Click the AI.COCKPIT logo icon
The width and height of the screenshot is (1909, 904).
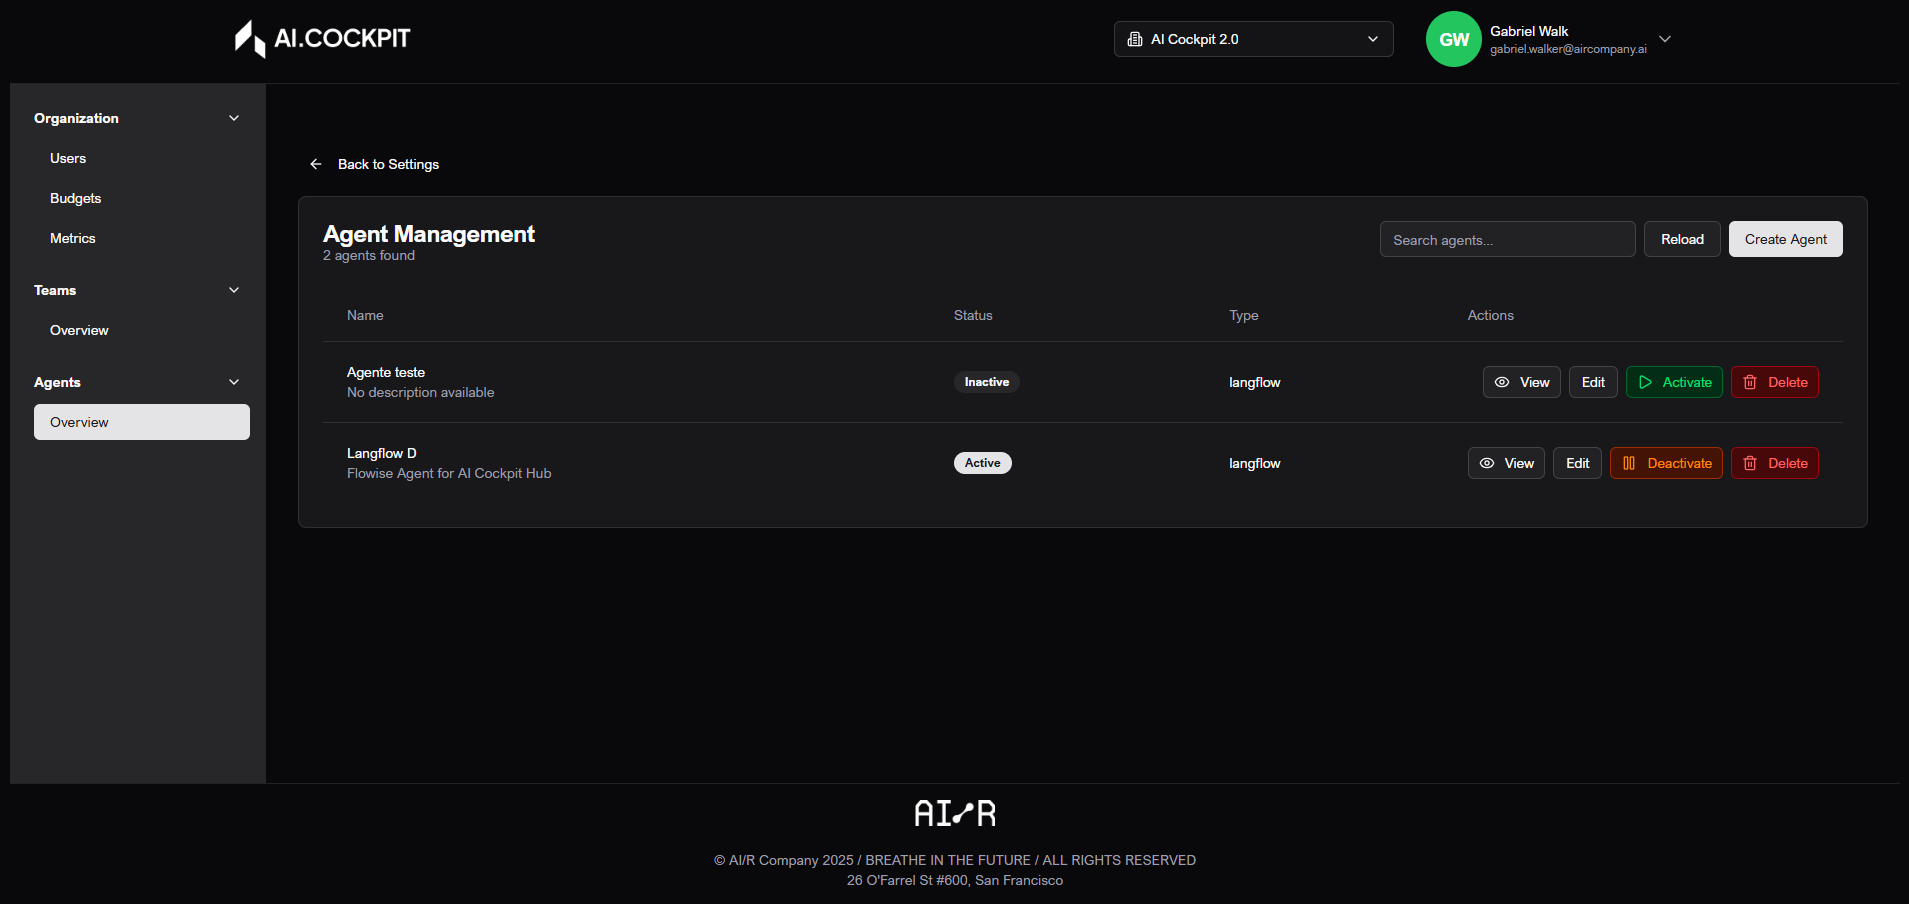pos(250,39)
